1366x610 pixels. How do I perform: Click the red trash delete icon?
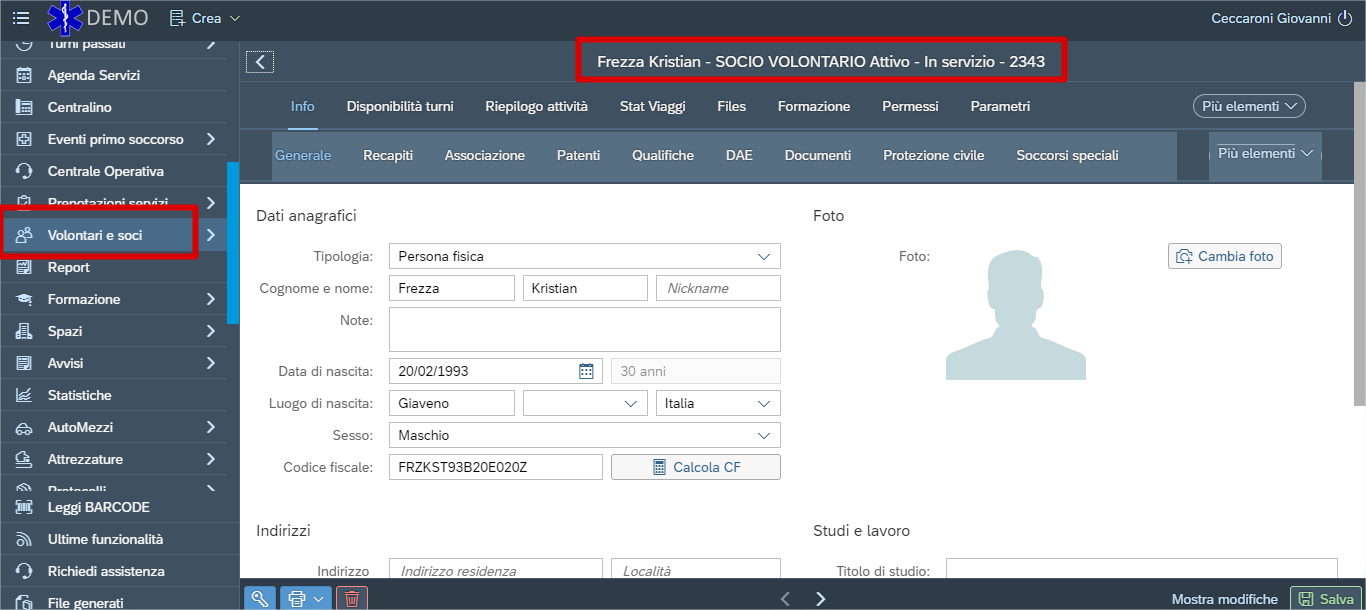tap(352, 598)
